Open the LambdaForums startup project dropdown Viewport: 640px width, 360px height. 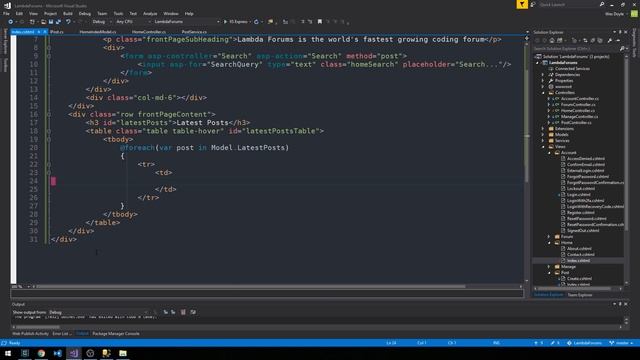coord(187,22)
